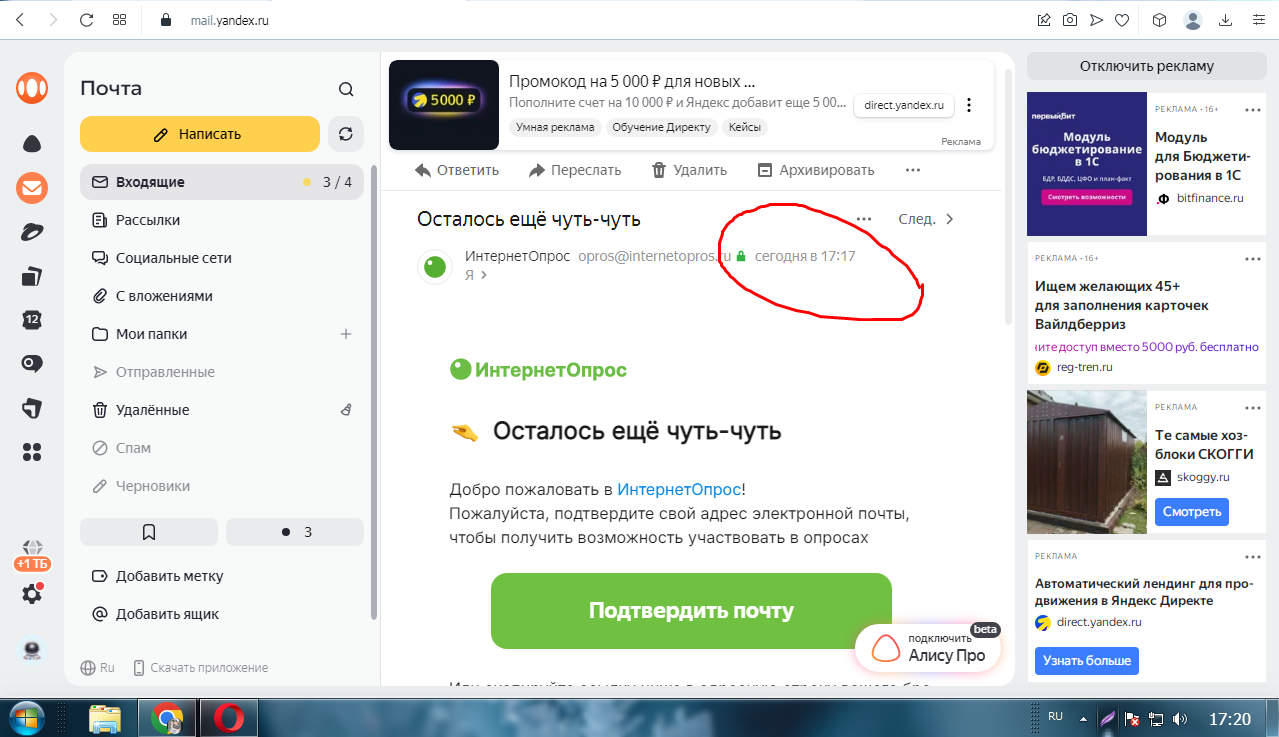This screenshot has height=737, width=1279.
Task: Open browser downloads icon
Action: [x=1225, y=20]
